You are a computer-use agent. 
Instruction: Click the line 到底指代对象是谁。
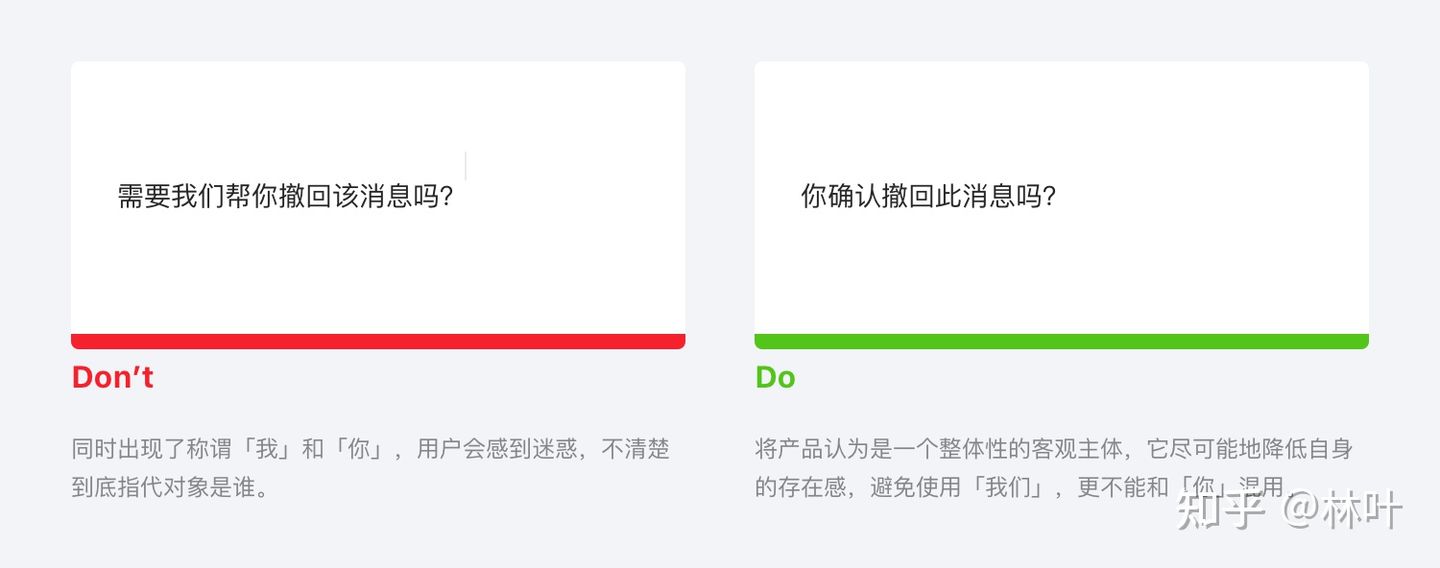point(170,487)
